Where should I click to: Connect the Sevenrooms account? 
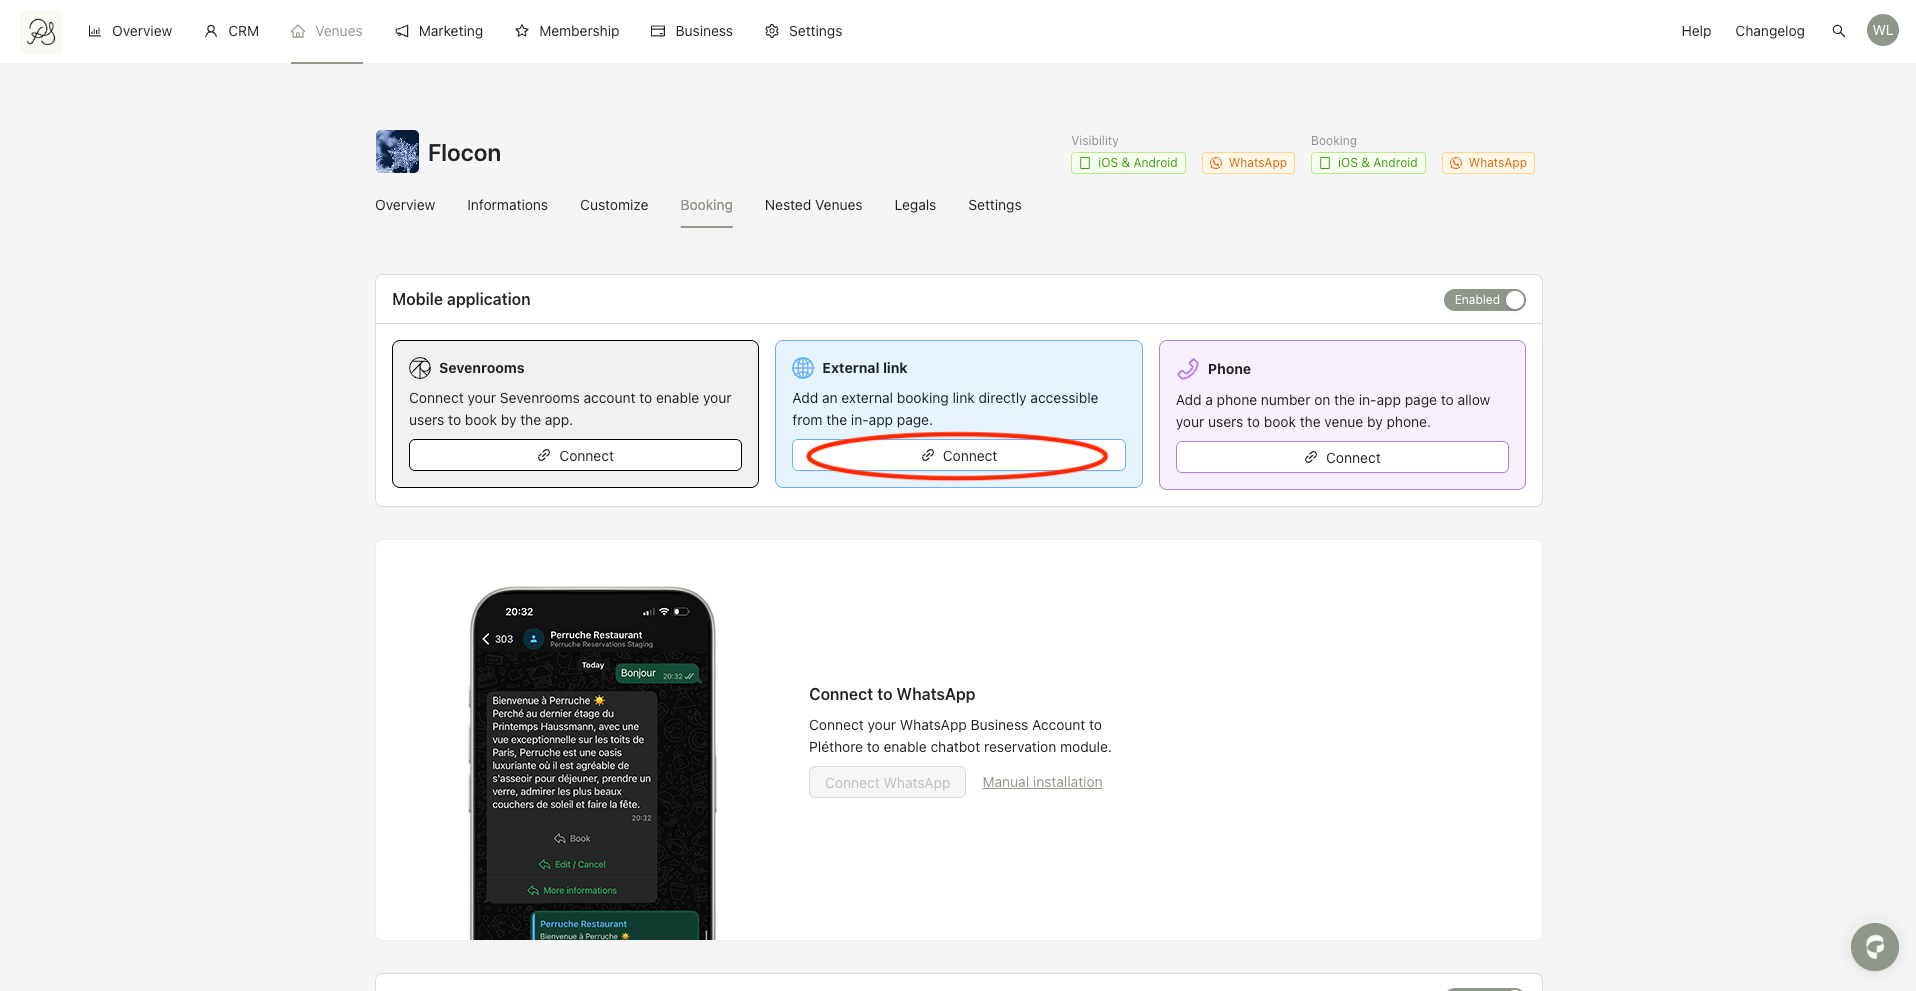pos(575,455)
